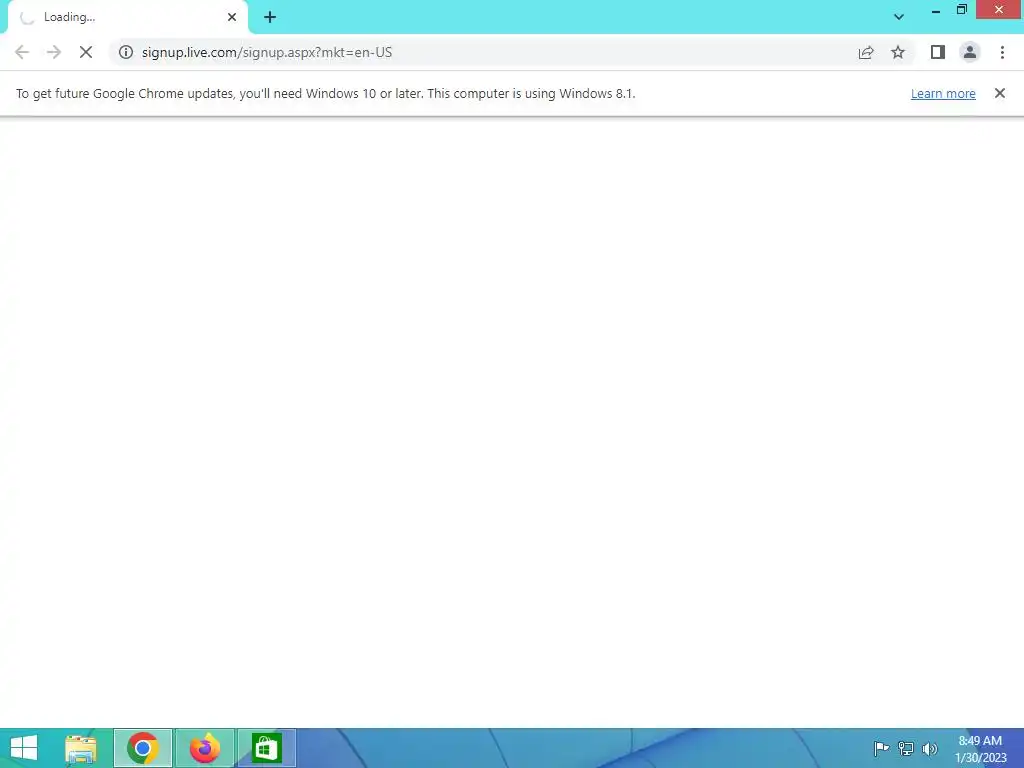The width and height of the screenshot is (1024, 768).
Task: Open File Explorer from taskbar
Action: pyautogui.click(x=81, y=748)
